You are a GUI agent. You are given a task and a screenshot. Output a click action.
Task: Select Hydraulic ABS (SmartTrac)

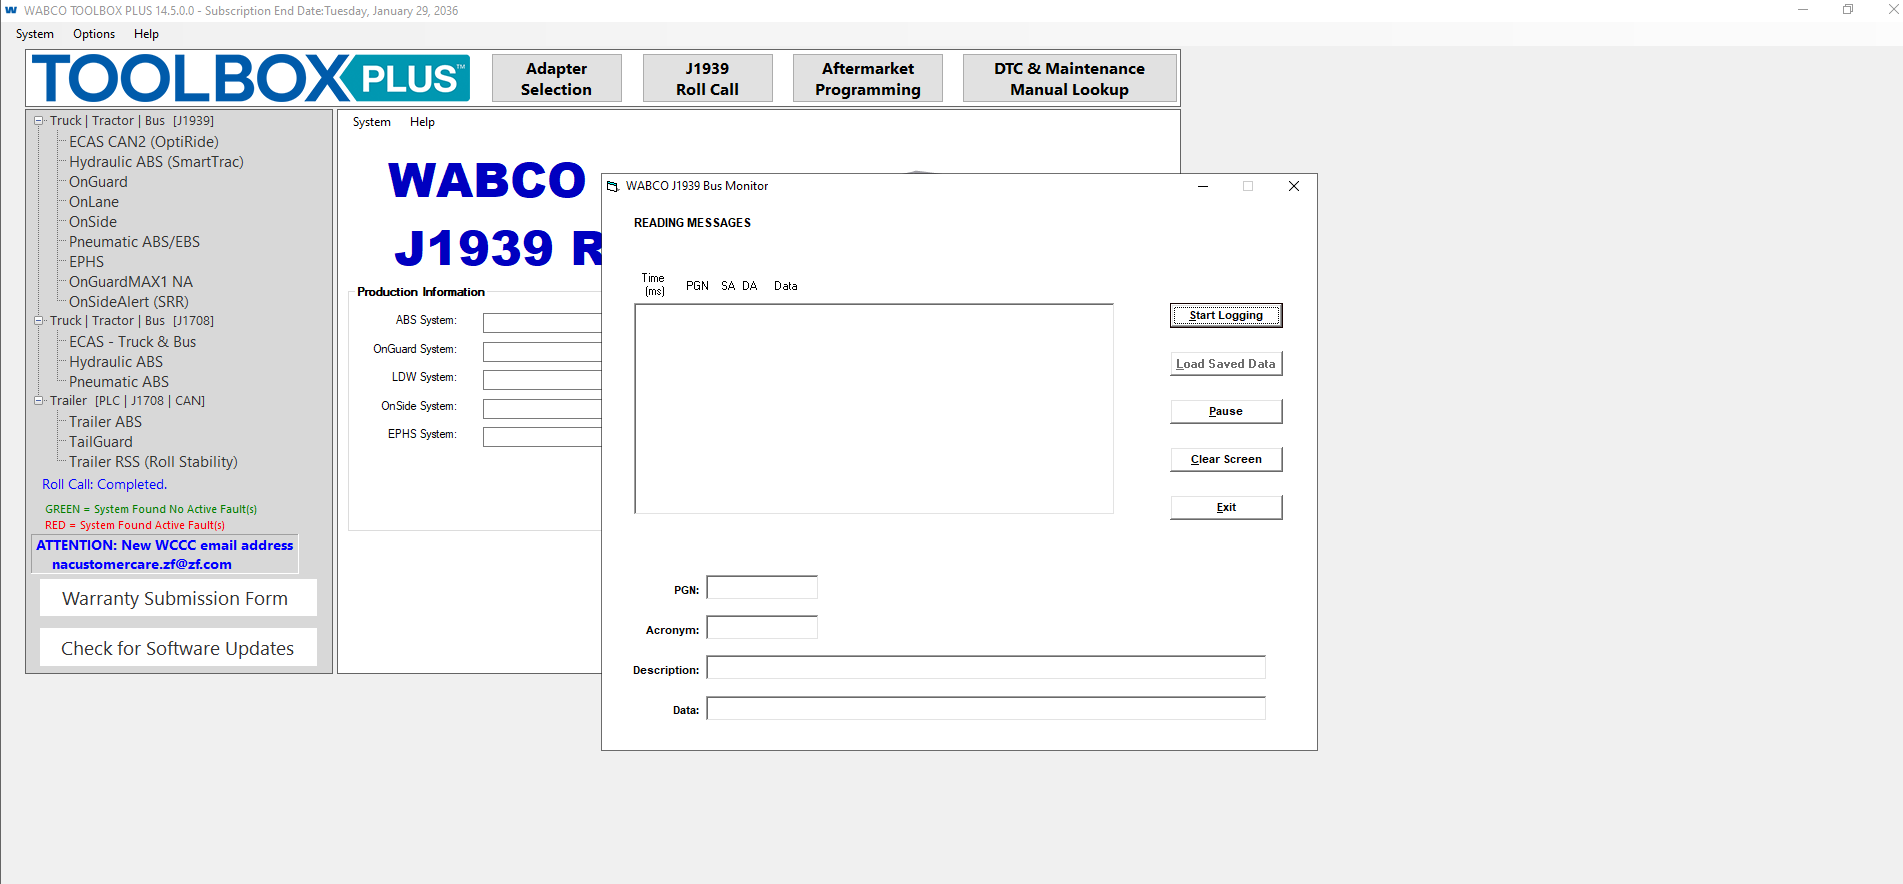tap(156, 162)
